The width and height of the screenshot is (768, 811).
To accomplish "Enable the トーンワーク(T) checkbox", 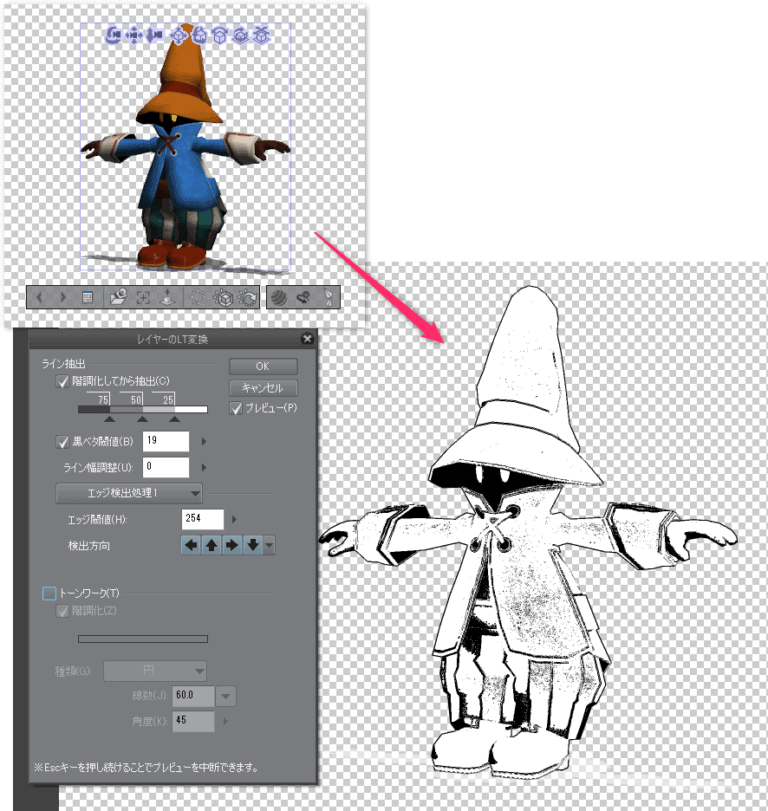I will tap(49, 593).
